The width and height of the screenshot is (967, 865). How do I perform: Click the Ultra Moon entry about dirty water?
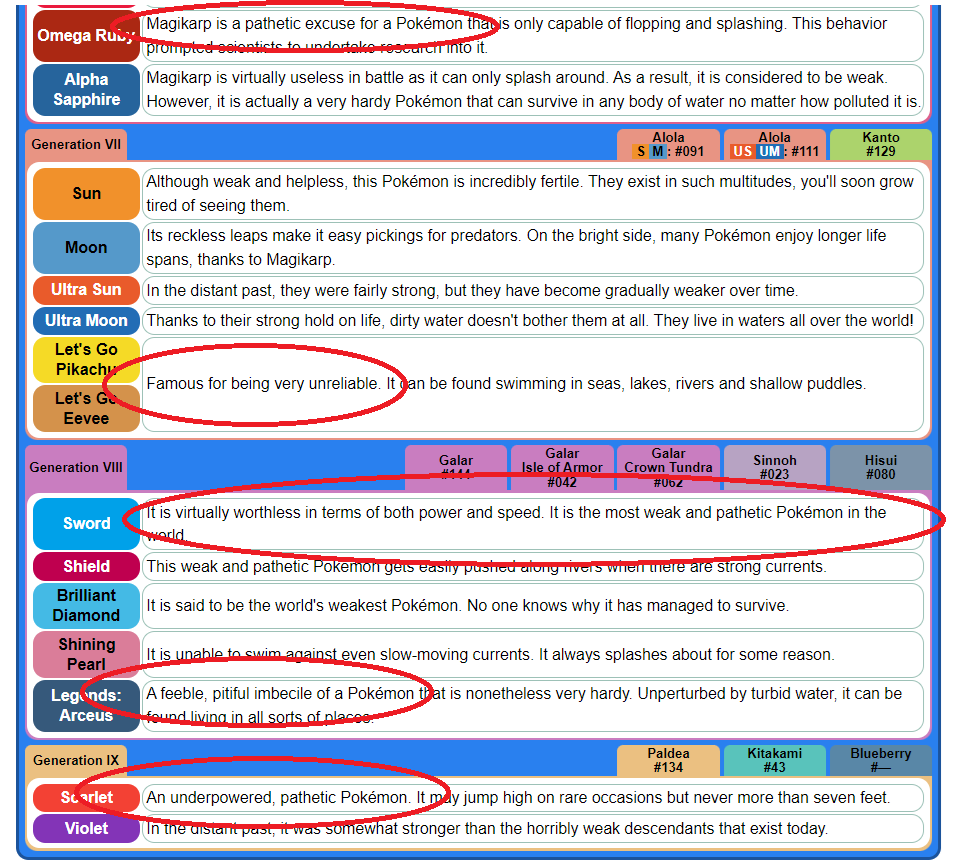[533, 321]
